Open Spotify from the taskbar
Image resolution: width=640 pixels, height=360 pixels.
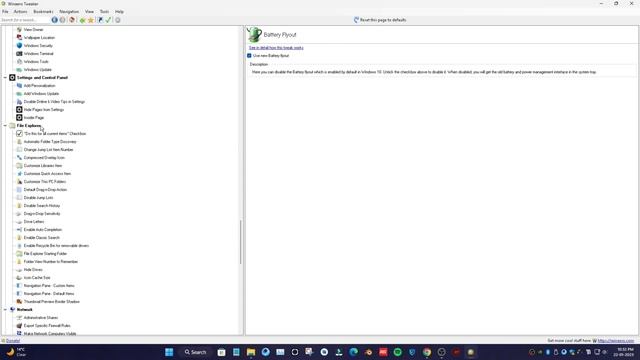[x=398, y=352]
